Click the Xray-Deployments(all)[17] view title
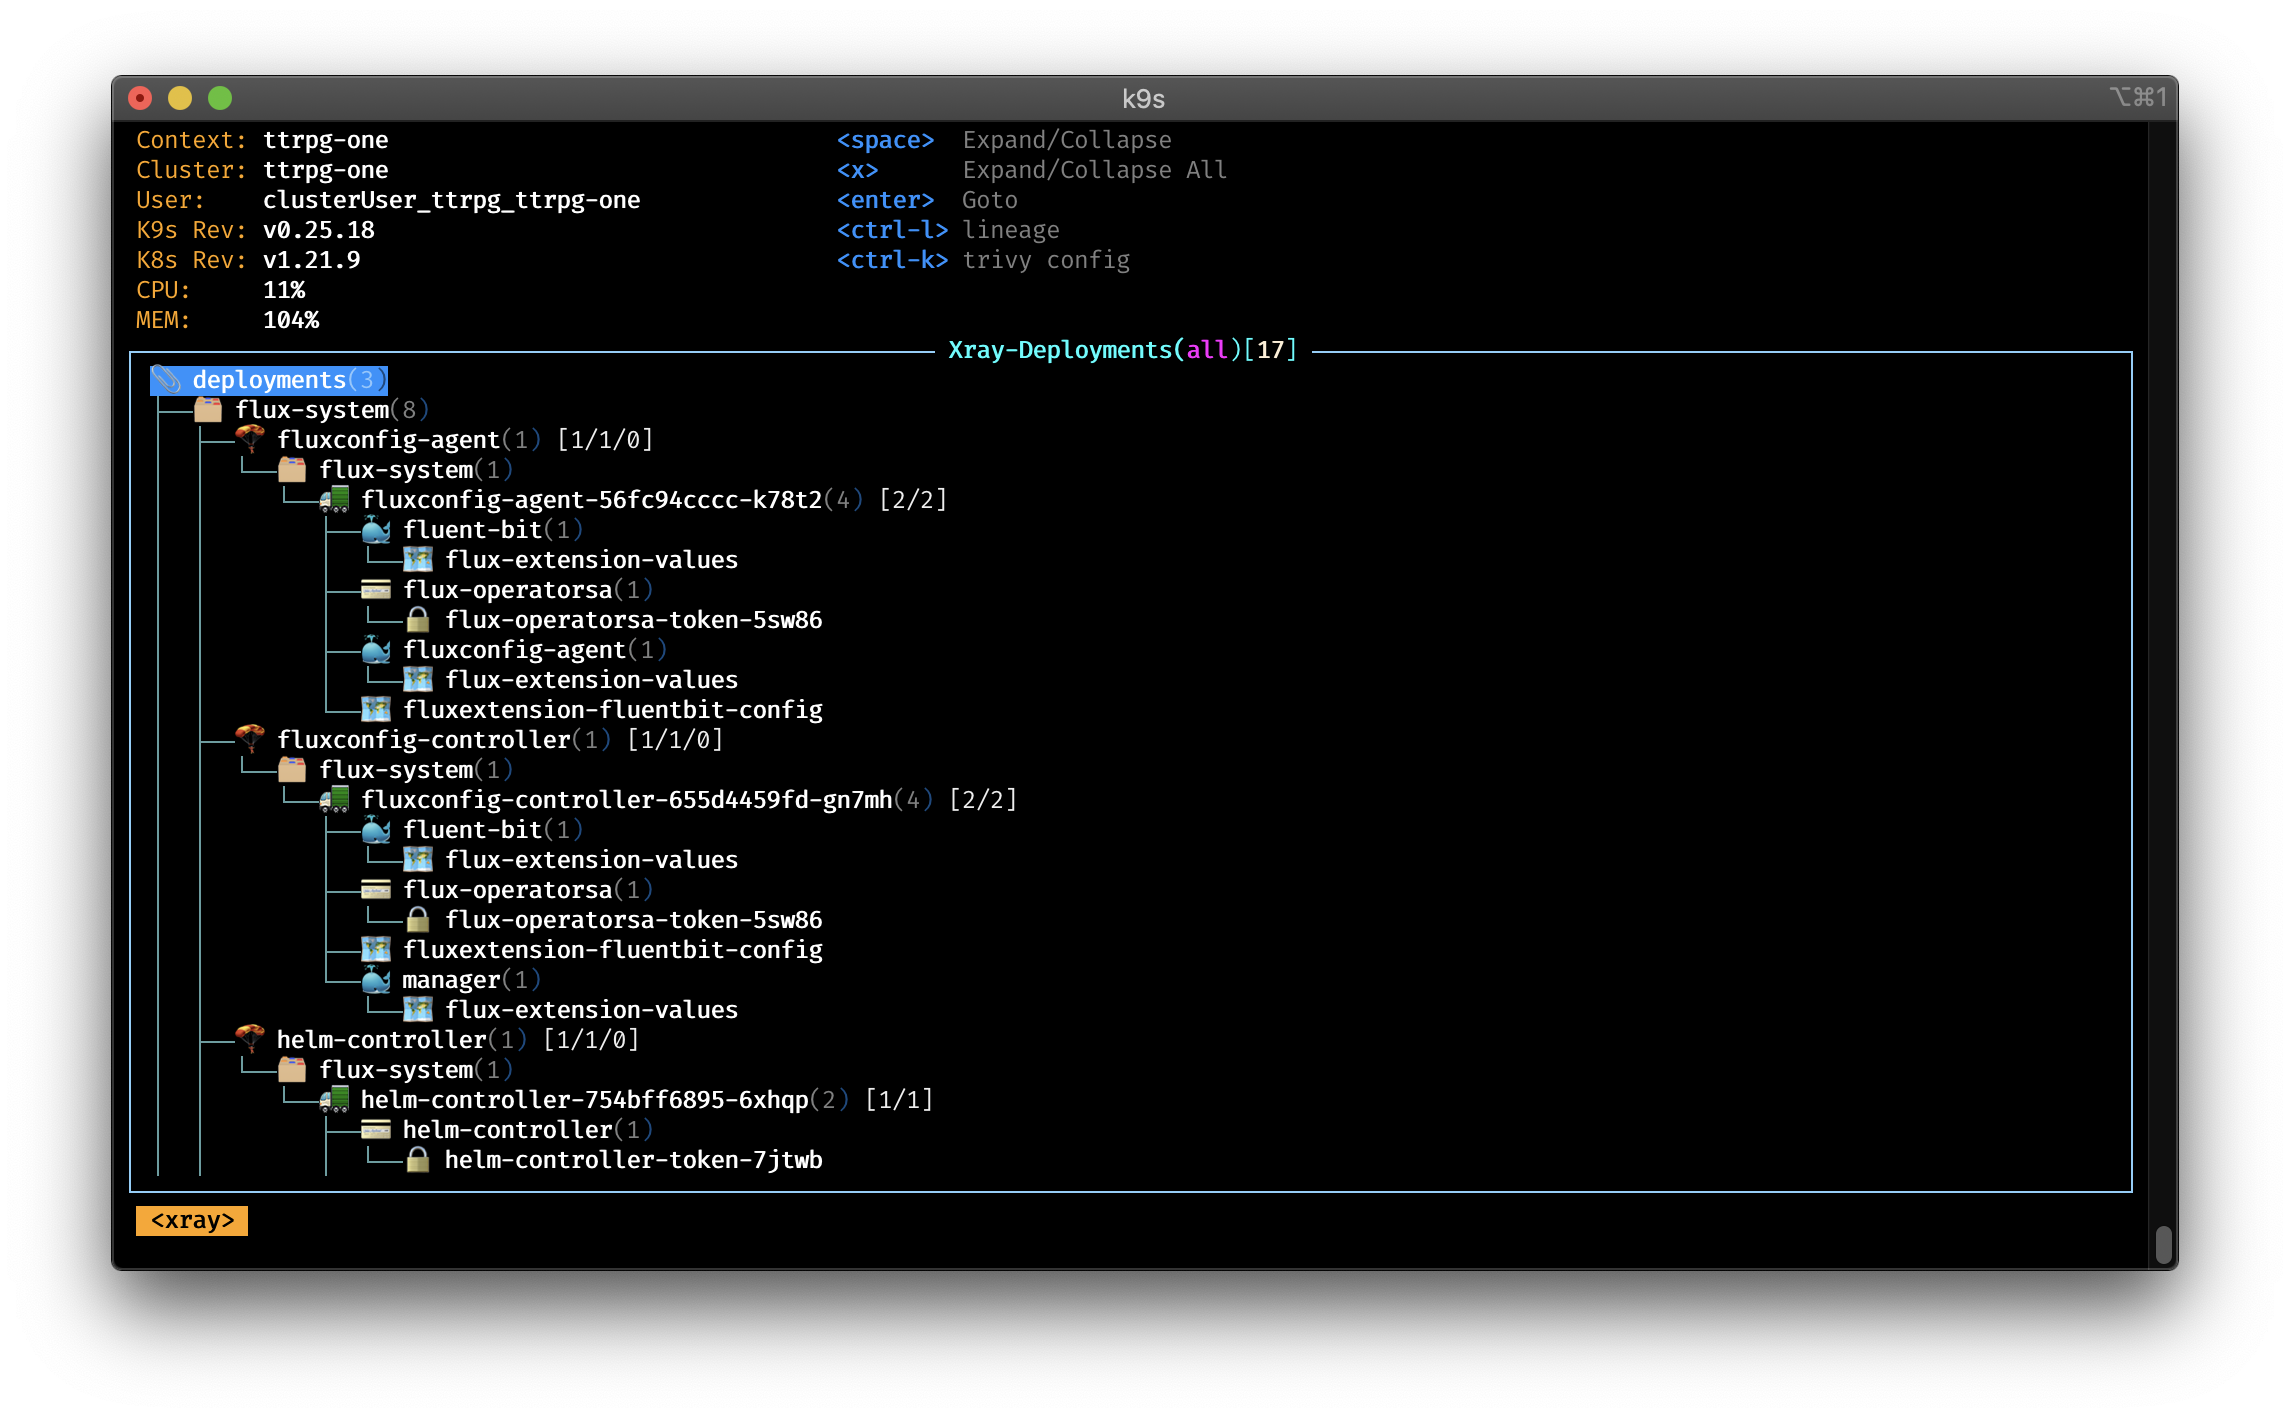The image size is (2290, 1418). tap(1122, 350)
